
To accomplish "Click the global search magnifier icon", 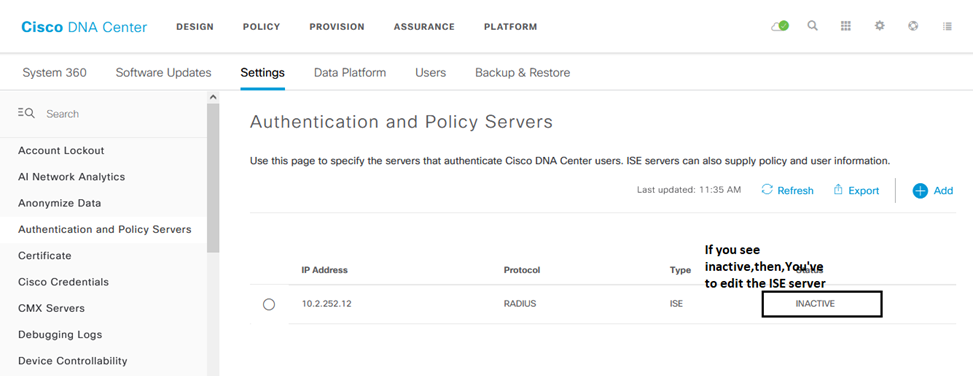I will 812,26.
